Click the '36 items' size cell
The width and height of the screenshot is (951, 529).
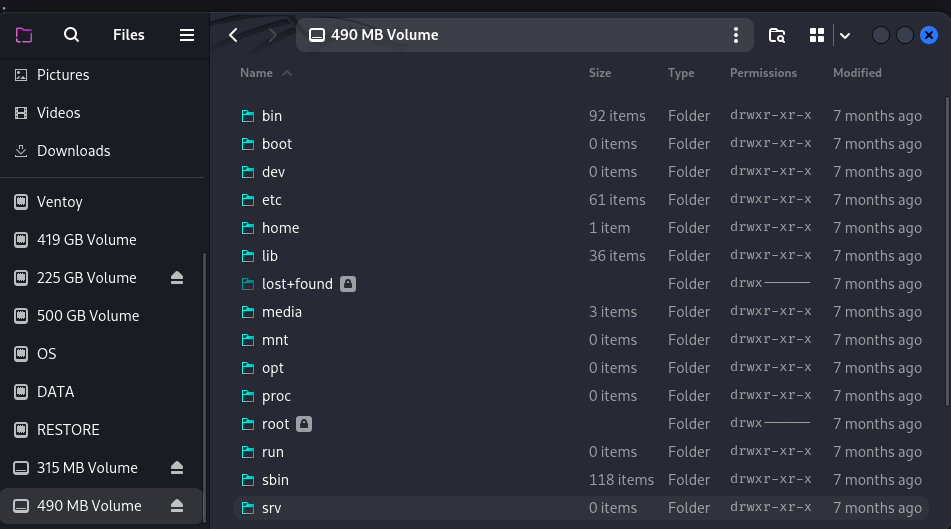tap(617, 256)
